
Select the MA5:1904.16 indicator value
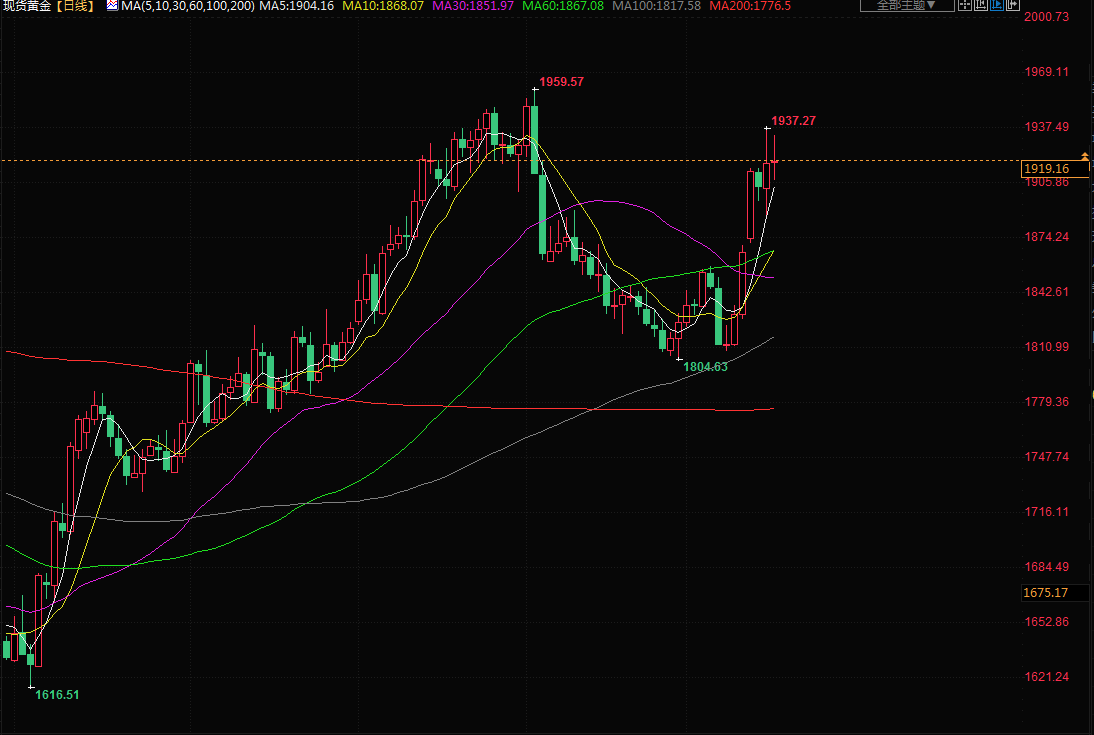(296, 6)
